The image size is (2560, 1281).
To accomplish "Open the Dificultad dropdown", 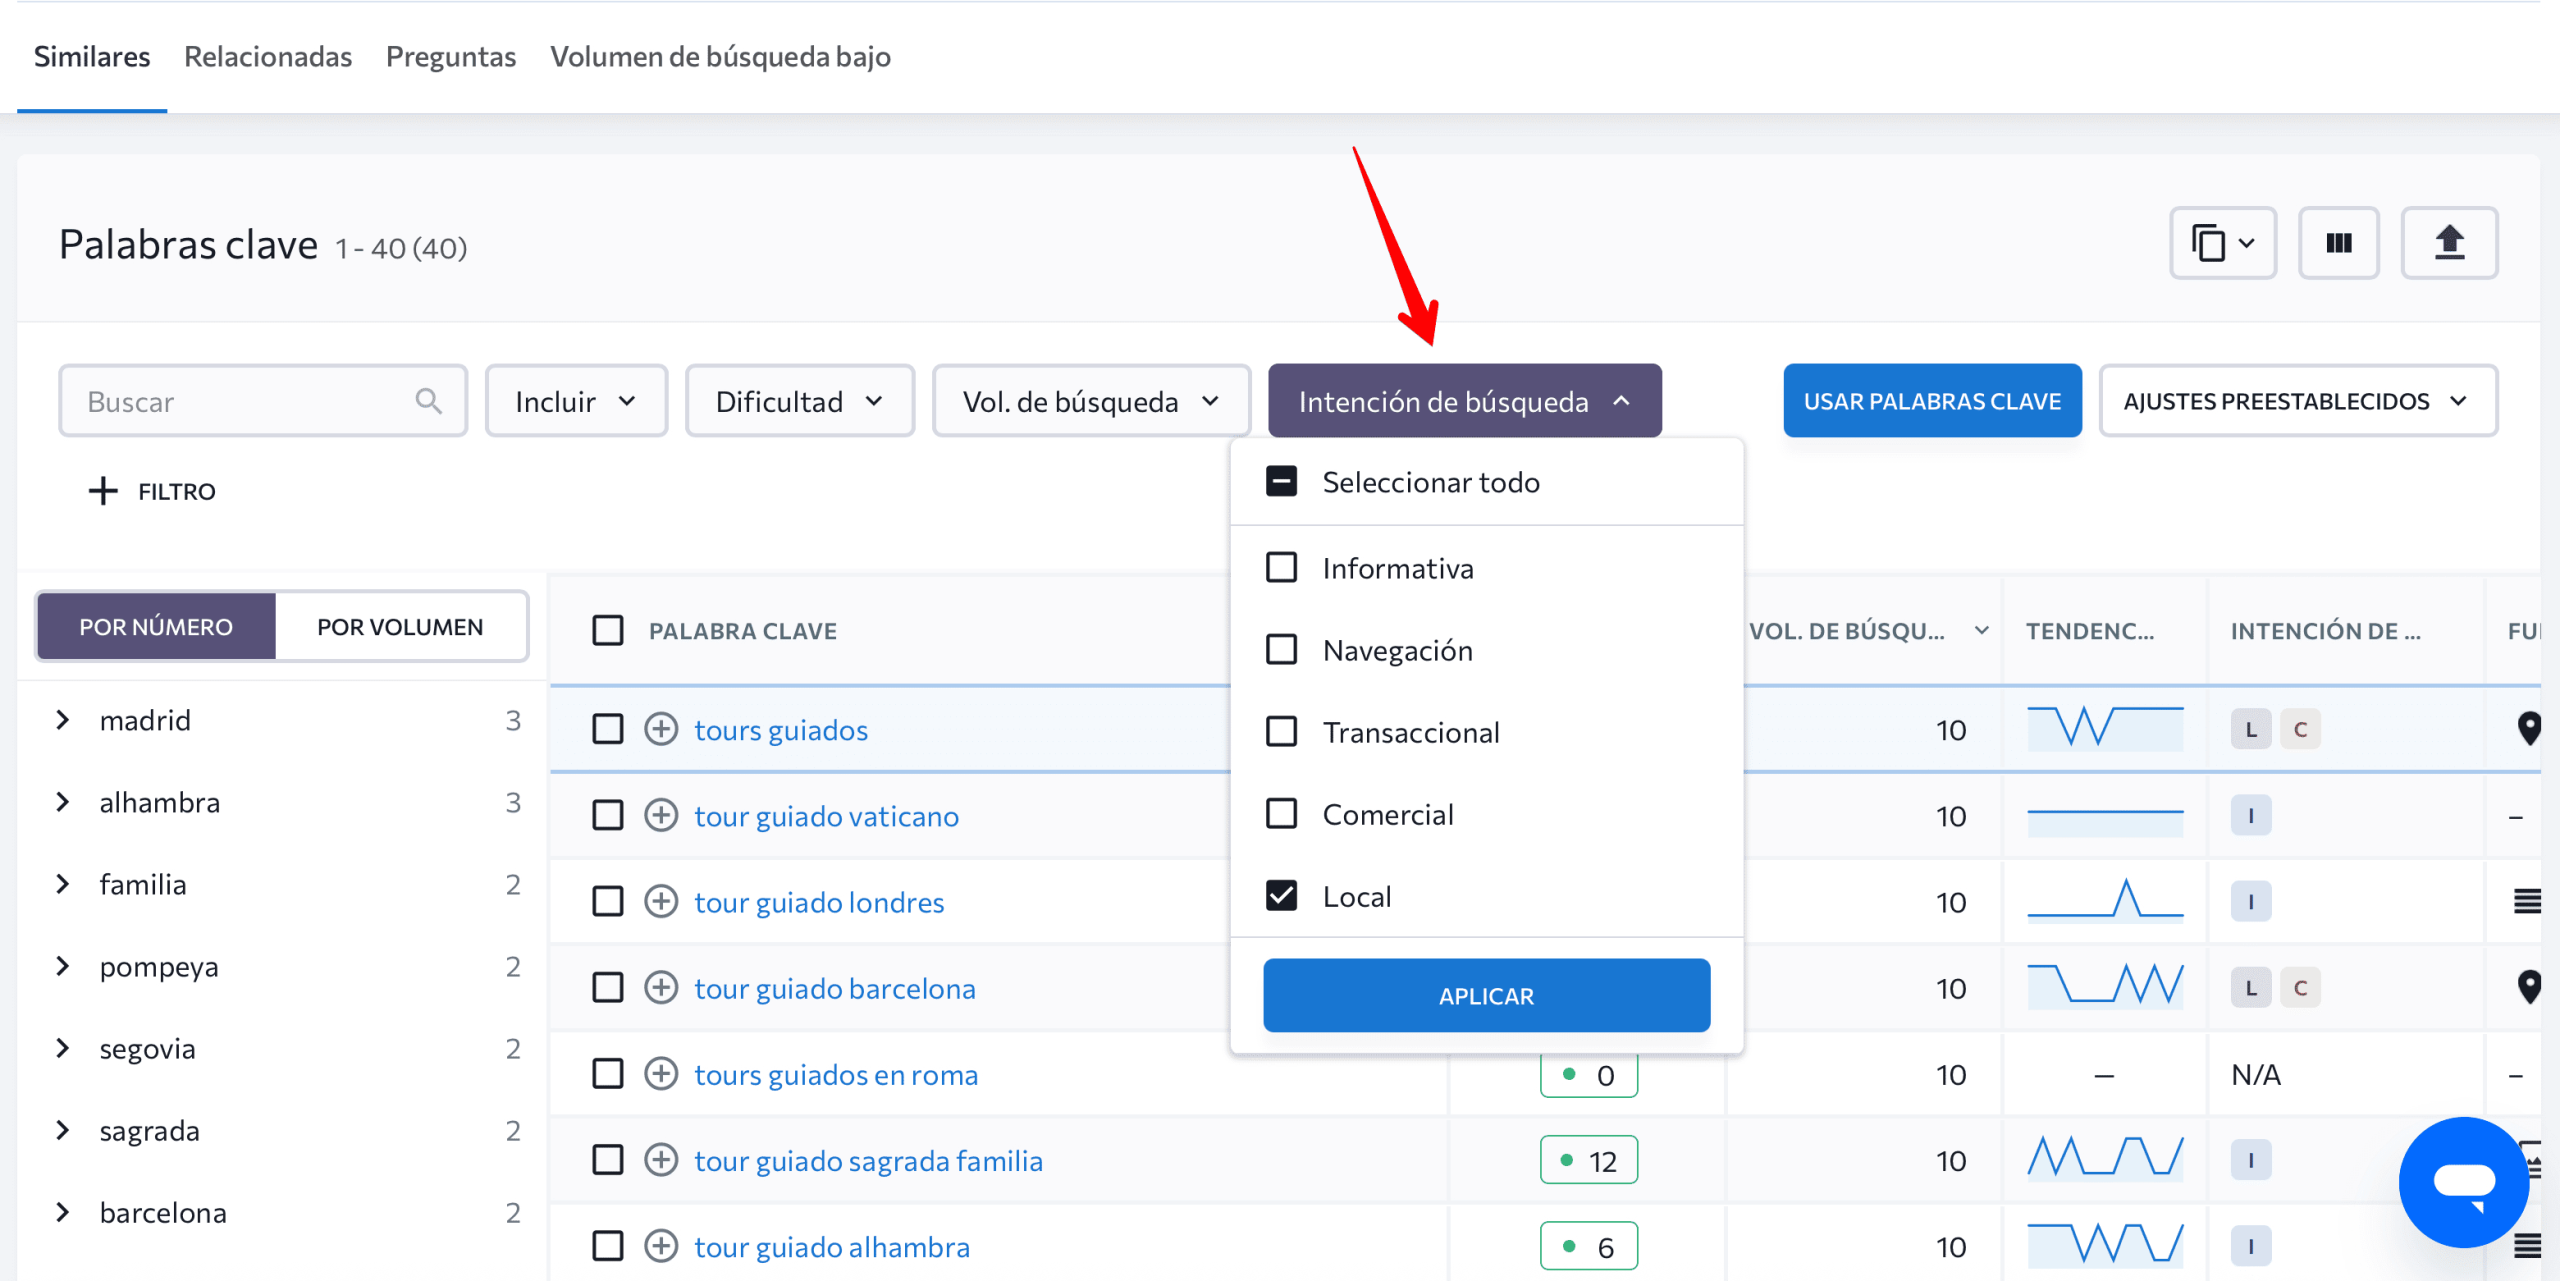I will click(799, 401).
